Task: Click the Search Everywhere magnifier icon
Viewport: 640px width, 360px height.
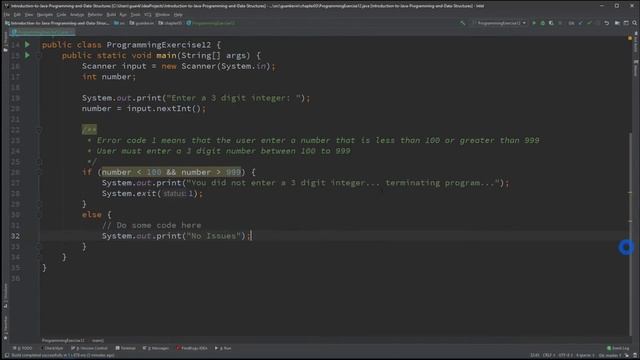Action: pyautogui.click(x=635, y=23)
